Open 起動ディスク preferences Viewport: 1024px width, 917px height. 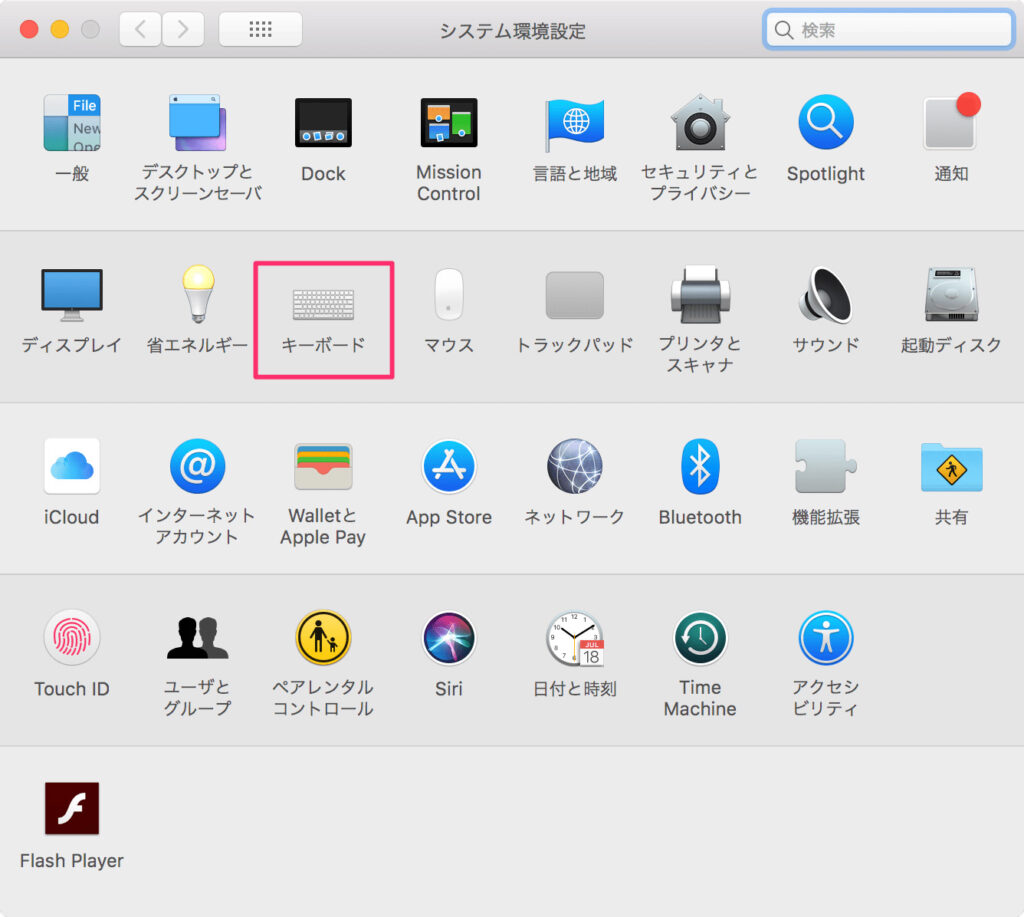pyautogui.click(x=951, y=295)
